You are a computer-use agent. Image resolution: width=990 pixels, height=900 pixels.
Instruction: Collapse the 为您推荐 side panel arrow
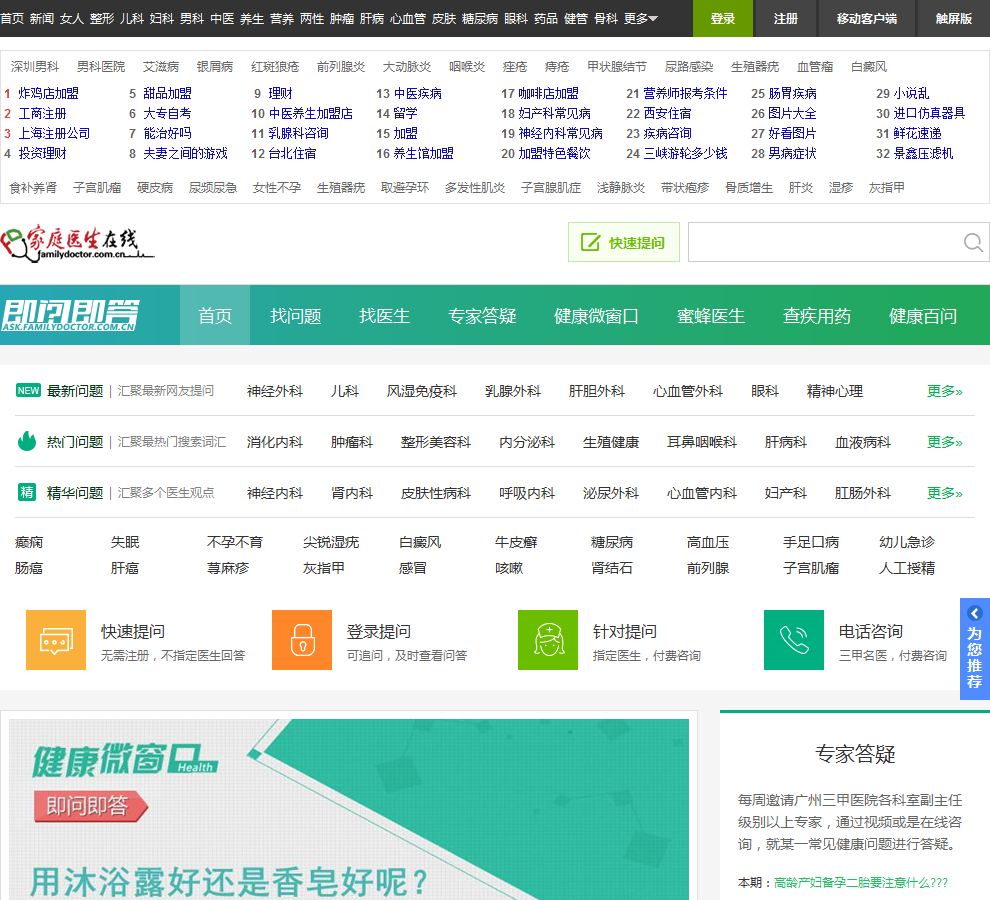tap(975, 613)
